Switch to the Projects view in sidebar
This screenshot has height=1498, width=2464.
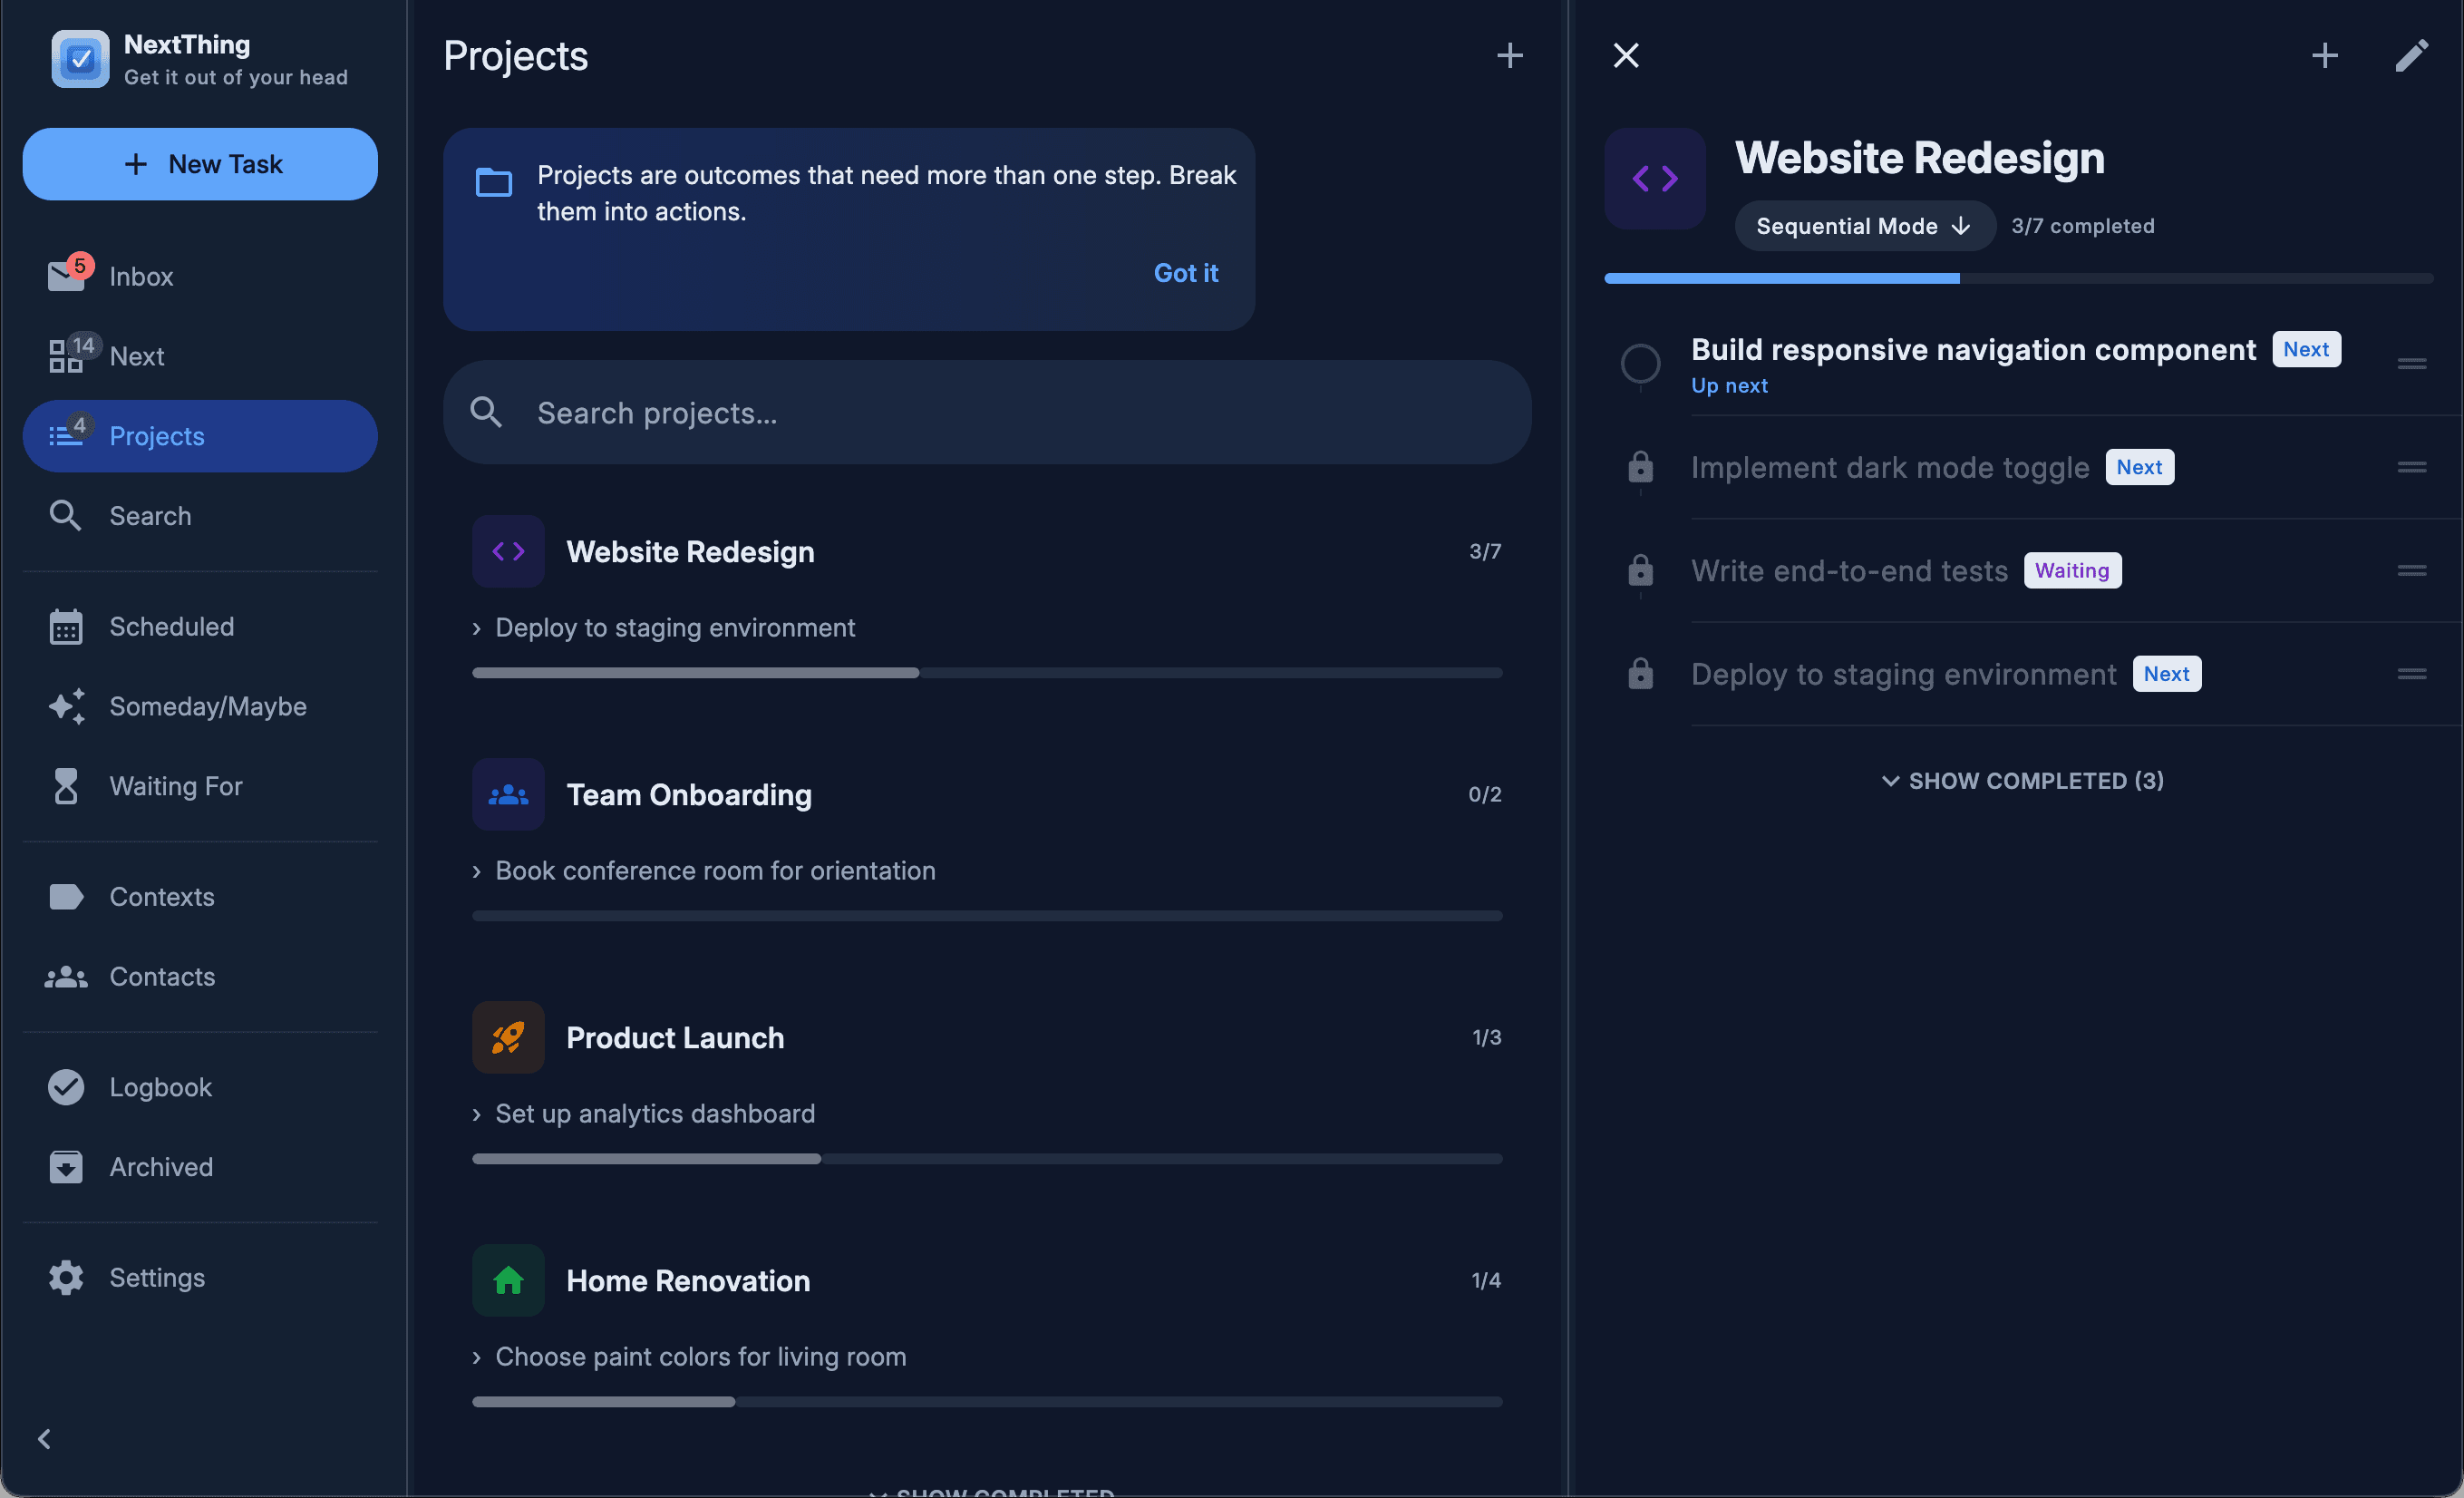pyautogui.click(x=157, y=436)
